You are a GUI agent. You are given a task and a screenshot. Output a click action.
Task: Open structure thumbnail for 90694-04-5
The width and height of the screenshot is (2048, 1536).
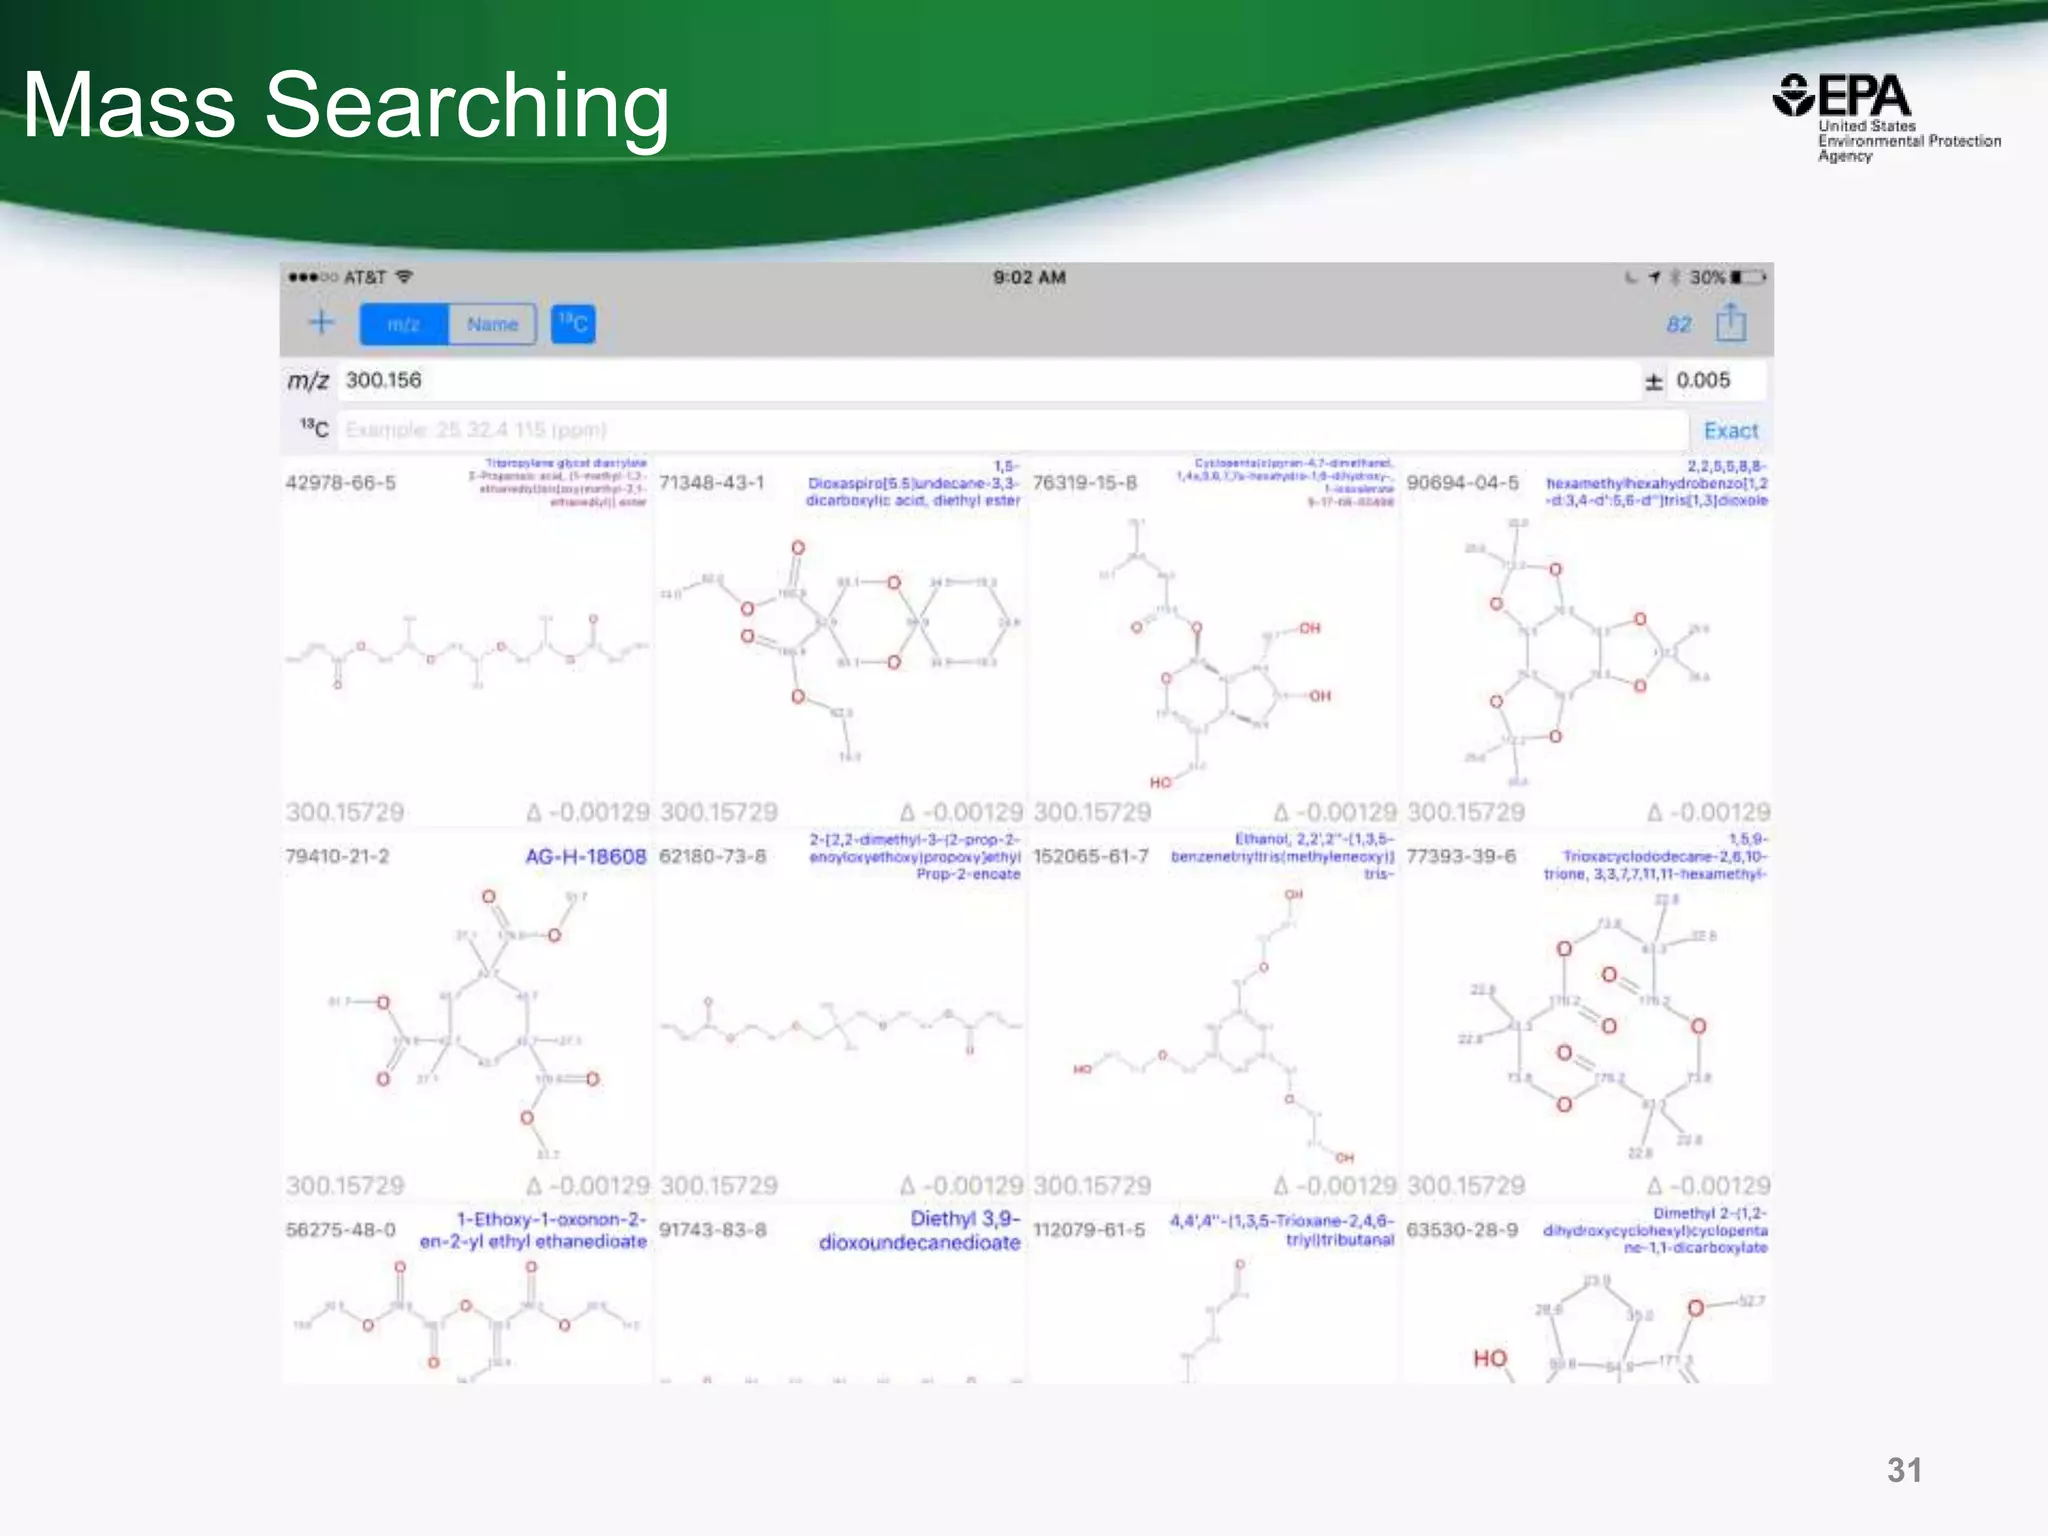1588,652
